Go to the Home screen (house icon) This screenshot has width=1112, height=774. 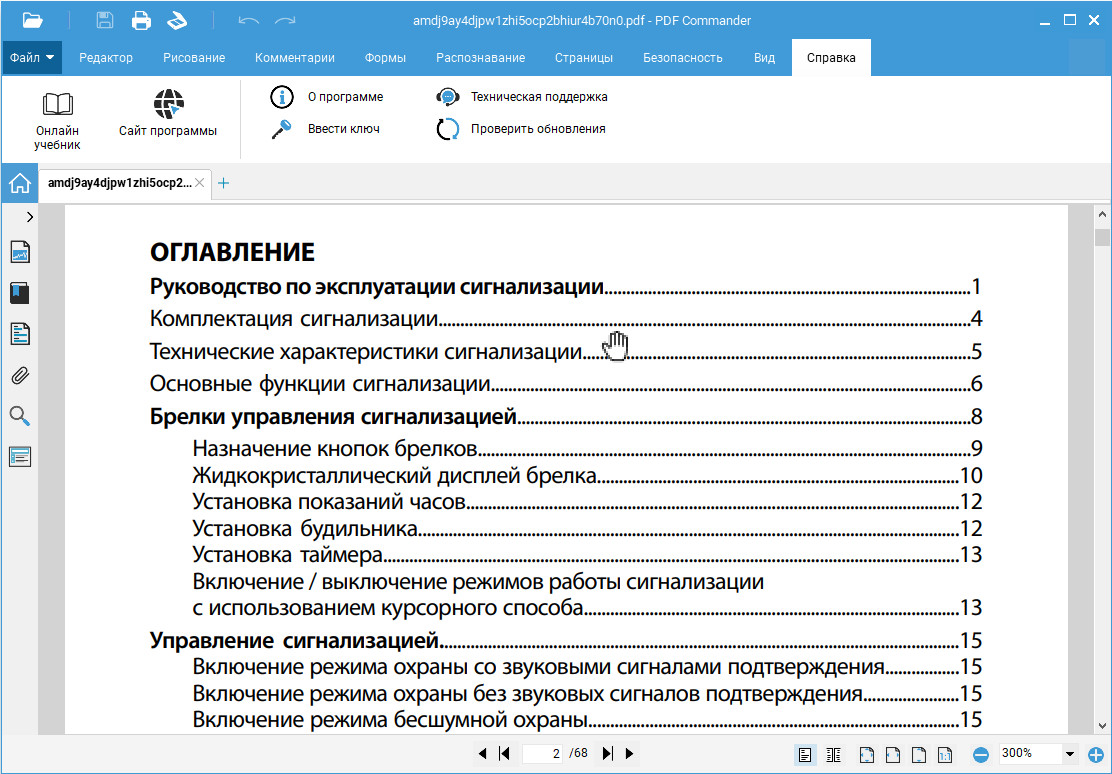point(19,184)
